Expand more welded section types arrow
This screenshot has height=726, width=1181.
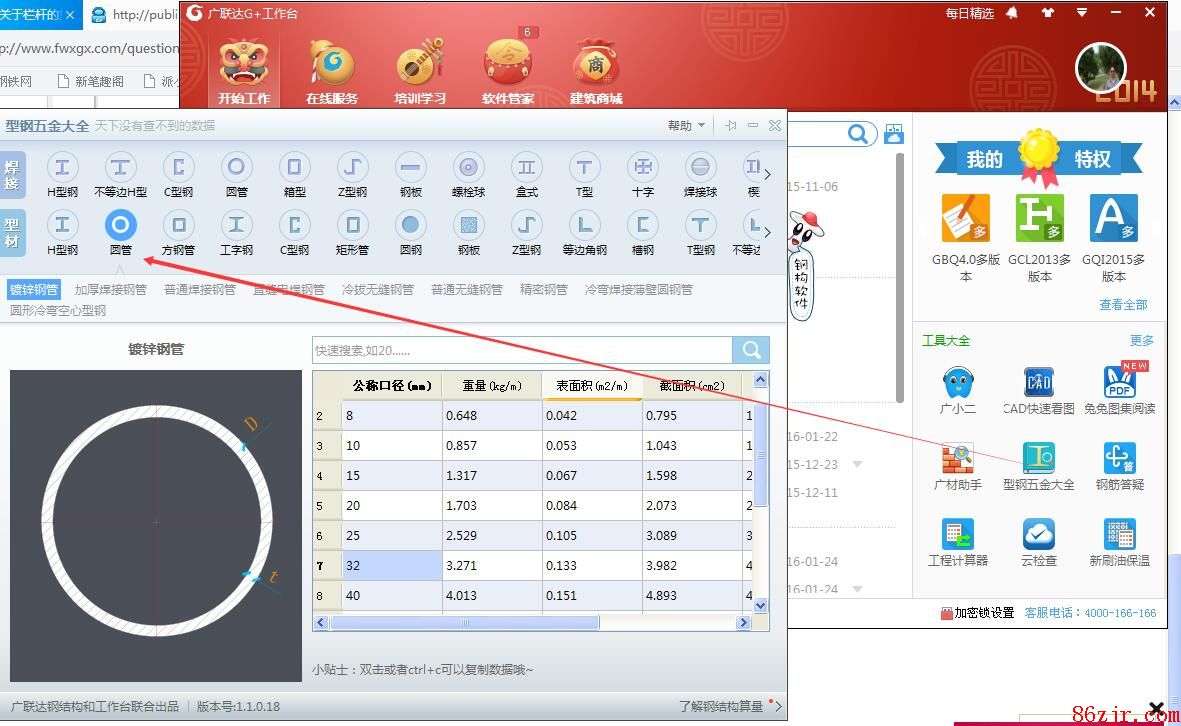[x=767, y=173]
